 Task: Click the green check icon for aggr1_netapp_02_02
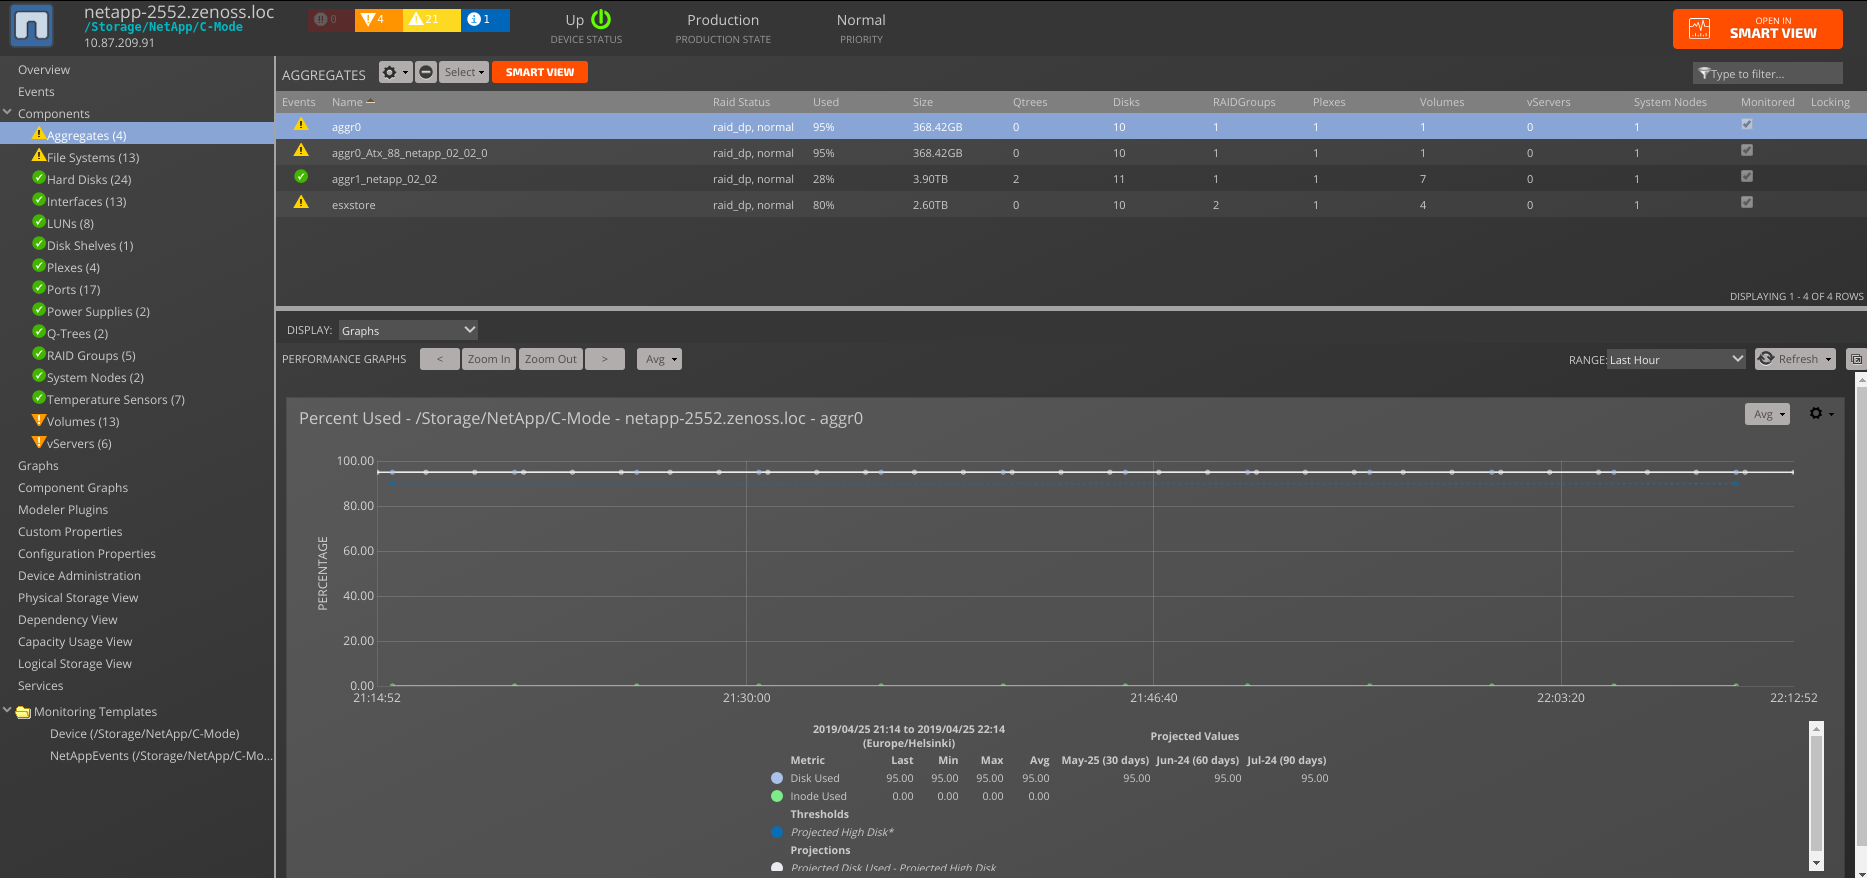[300, 177]
